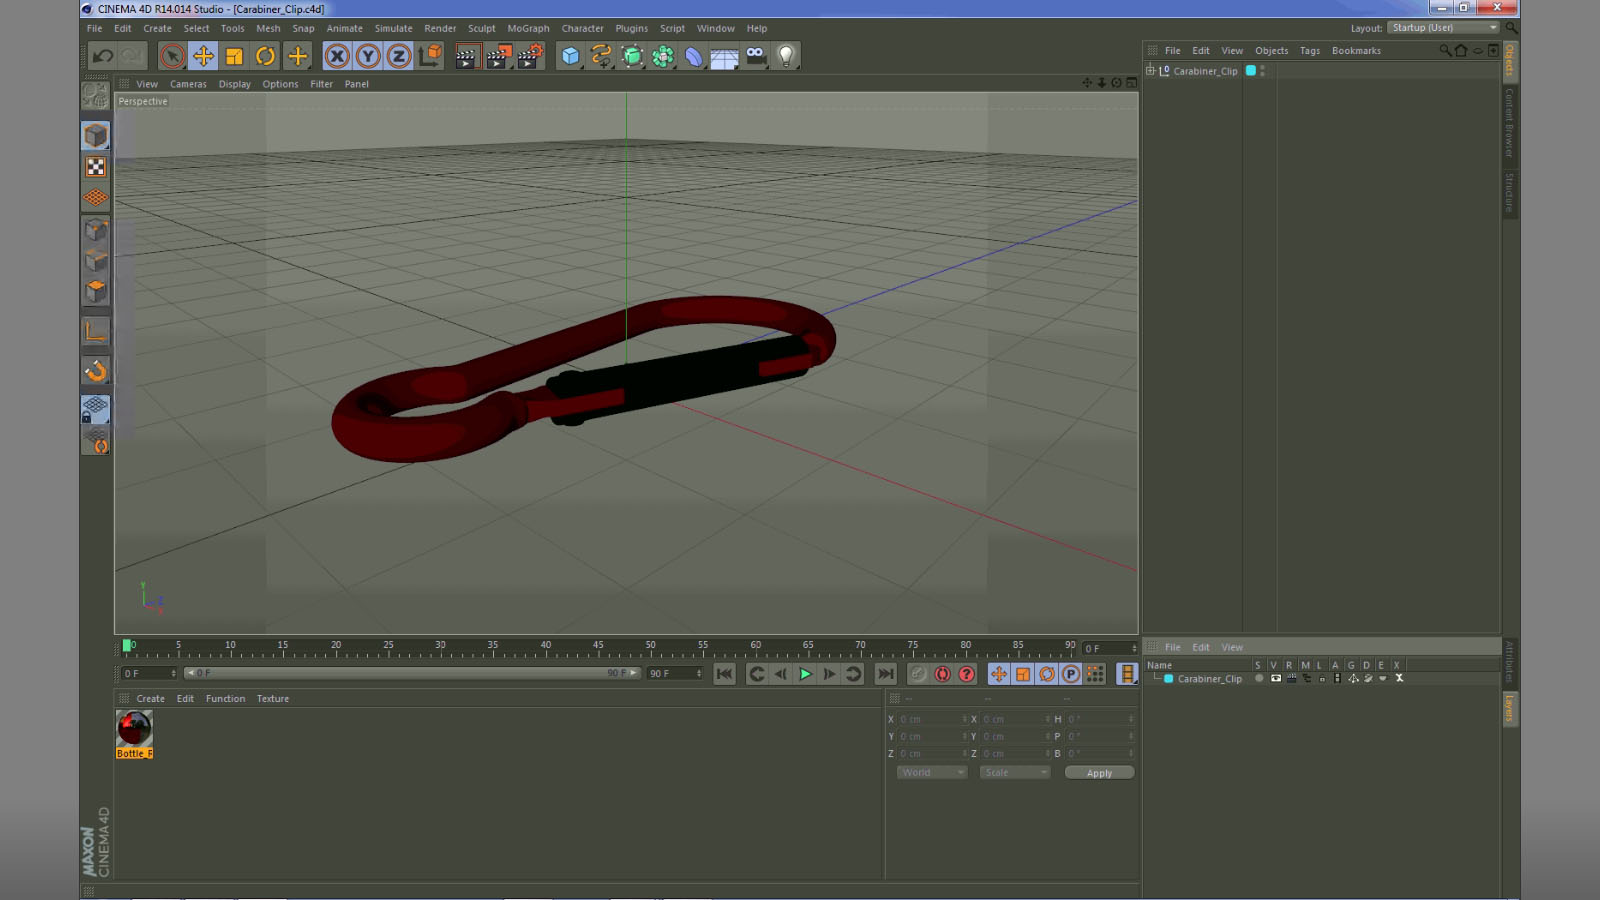Switch to Polygons mode

[x=96, y=292]
